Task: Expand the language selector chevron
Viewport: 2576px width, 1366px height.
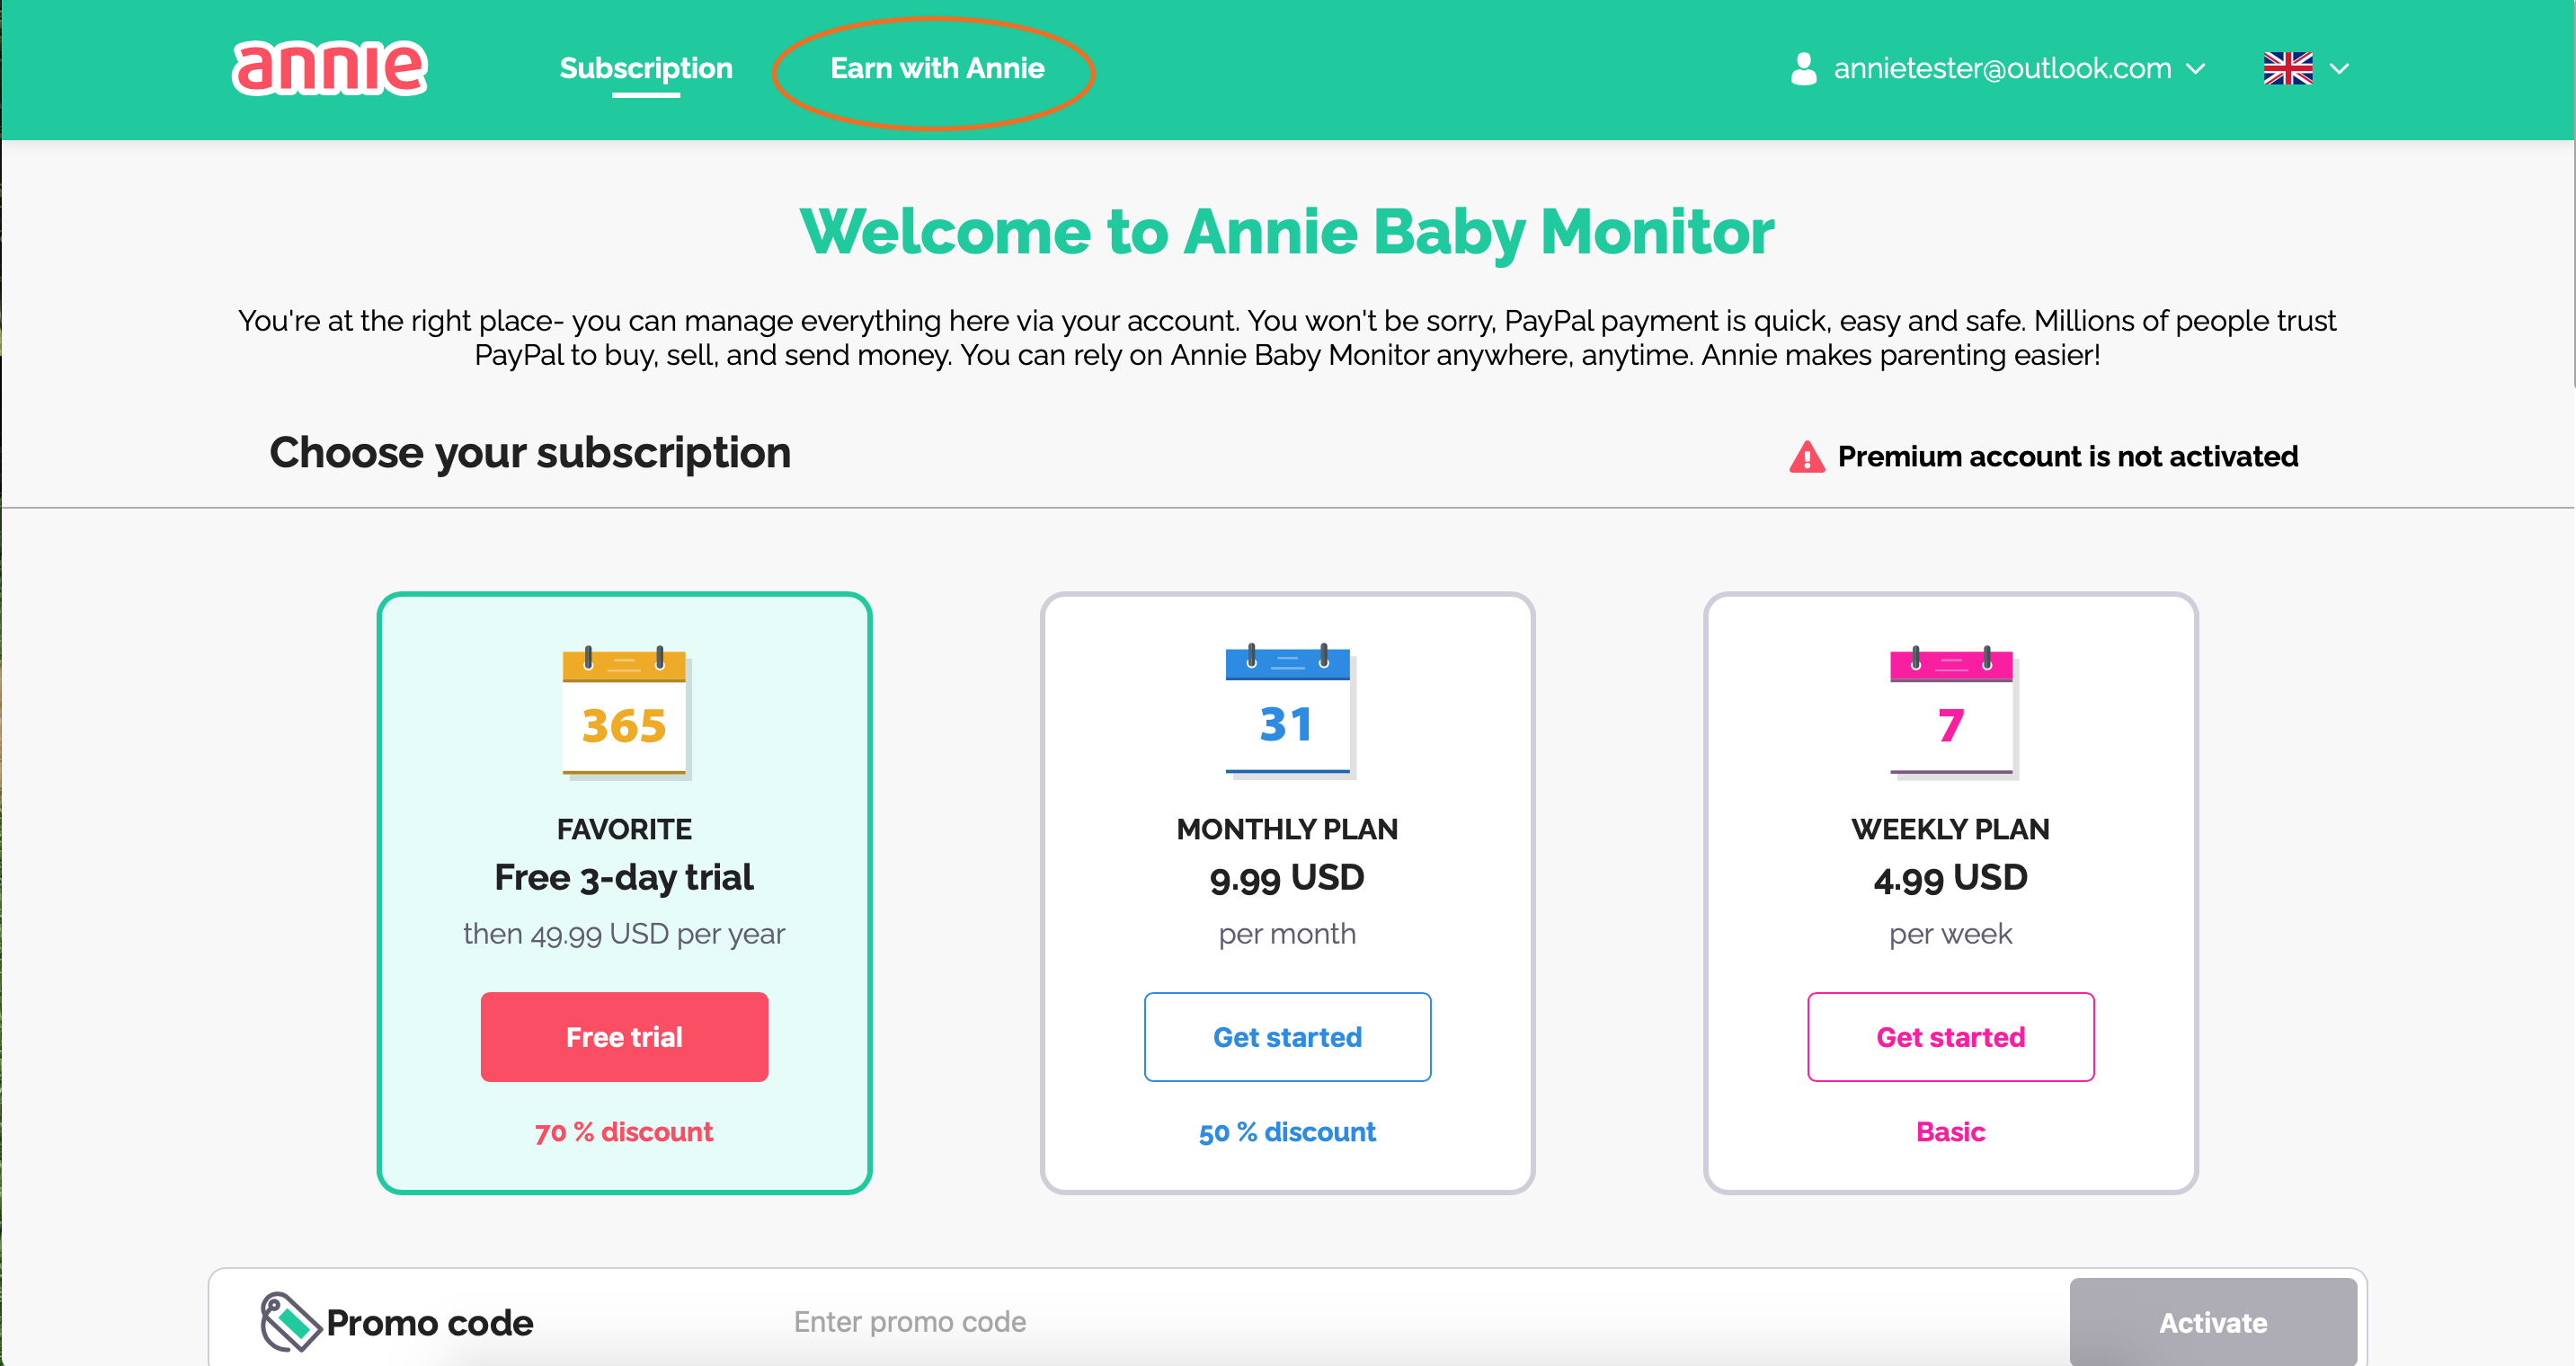Action: 2339,68
